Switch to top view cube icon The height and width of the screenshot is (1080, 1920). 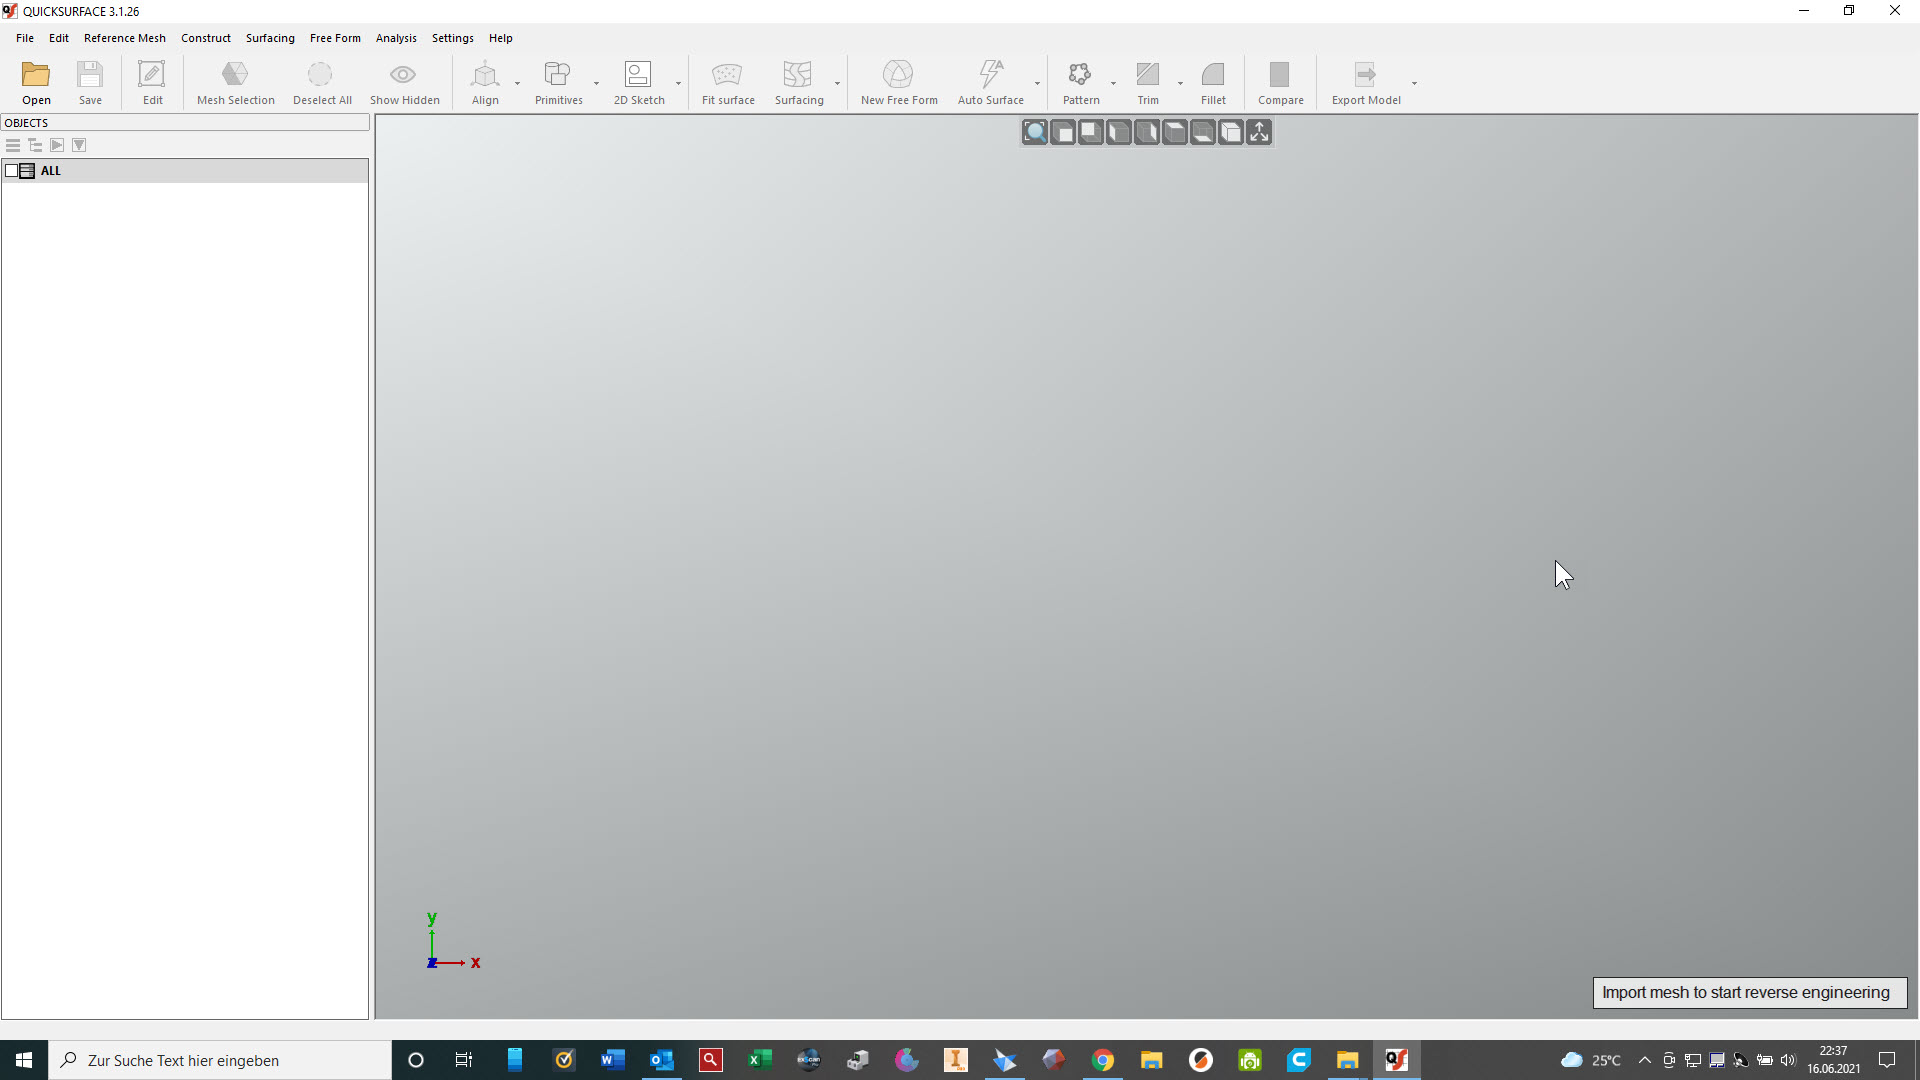point(1175,132)
